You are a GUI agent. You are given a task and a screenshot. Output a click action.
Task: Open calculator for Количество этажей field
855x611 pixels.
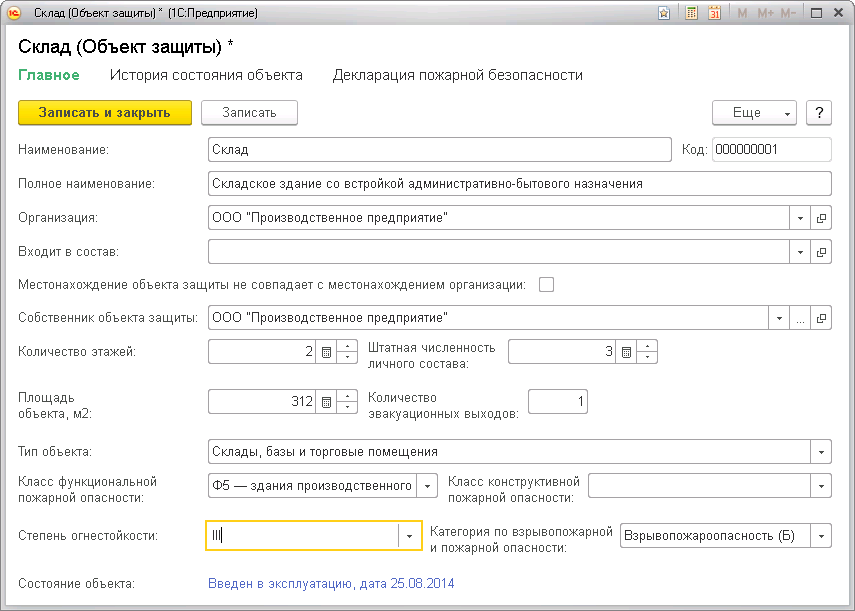[x=326, y=352]
